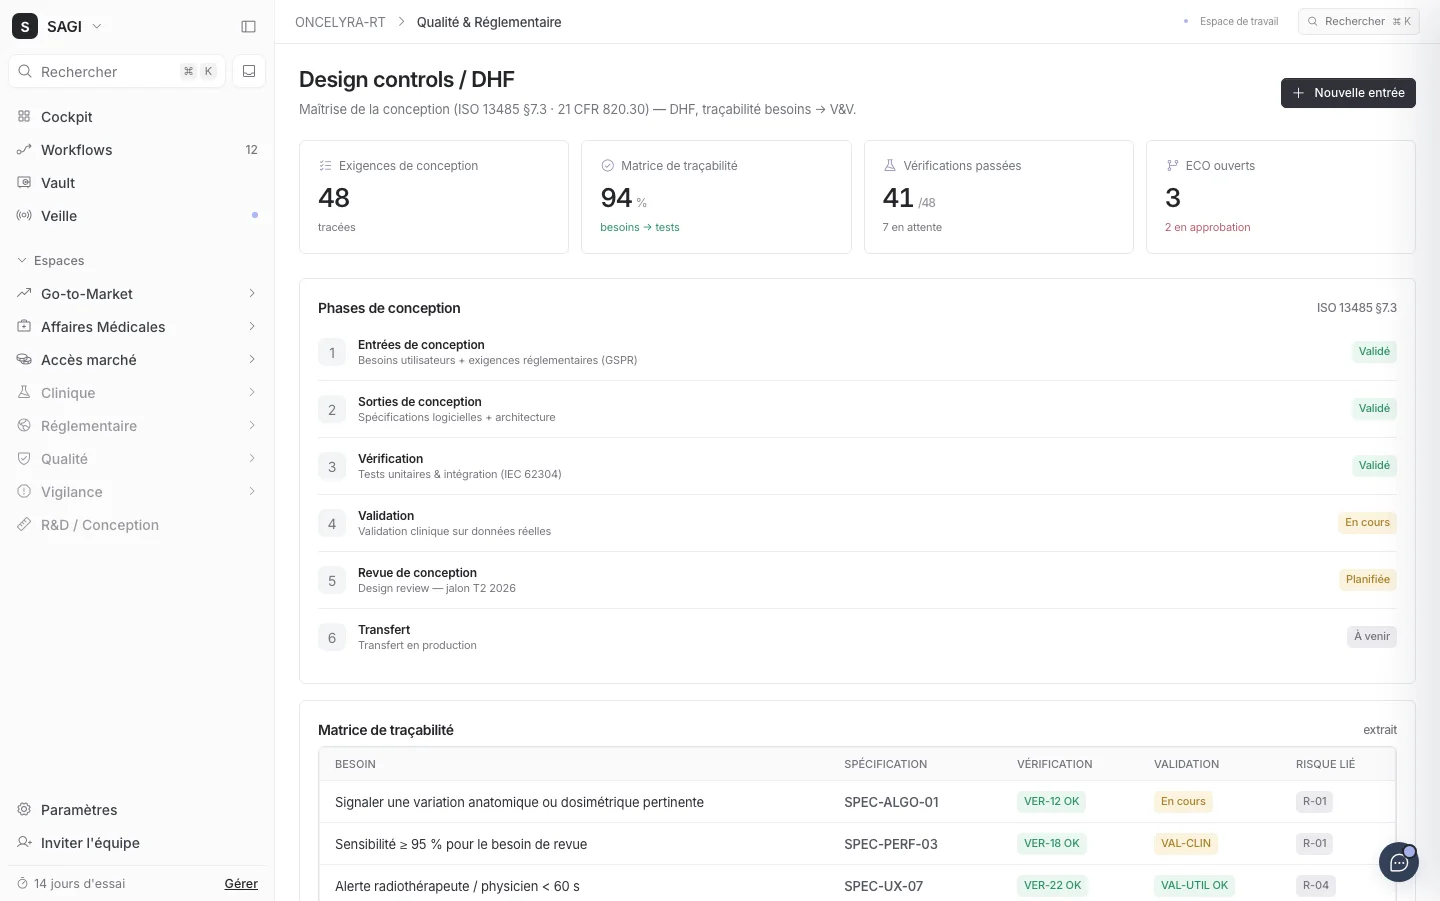Click the top-right Rechercher search box
1440x901 pixels.
click(1359, 21)
